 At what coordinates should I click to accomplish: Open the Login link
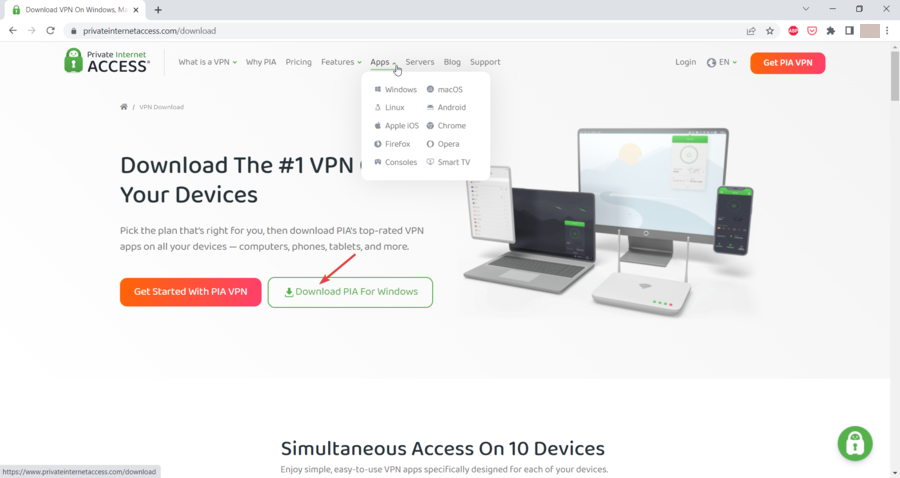coord(685,62)
